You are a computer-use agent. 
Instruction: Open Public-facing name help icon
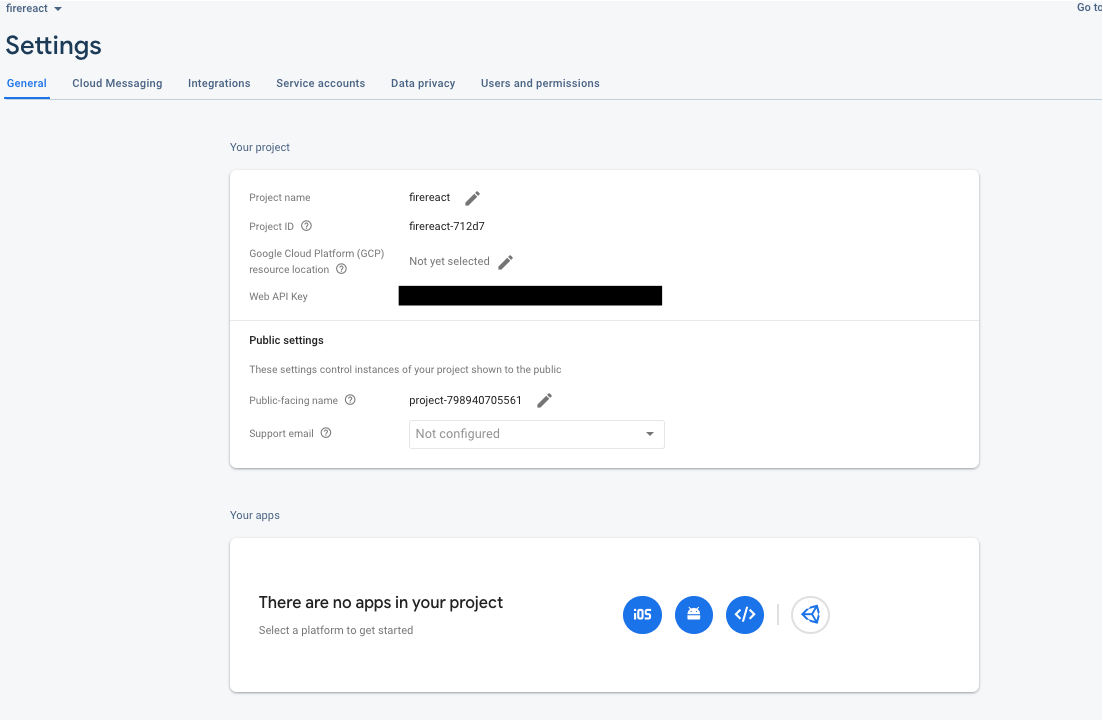(350, 400)
